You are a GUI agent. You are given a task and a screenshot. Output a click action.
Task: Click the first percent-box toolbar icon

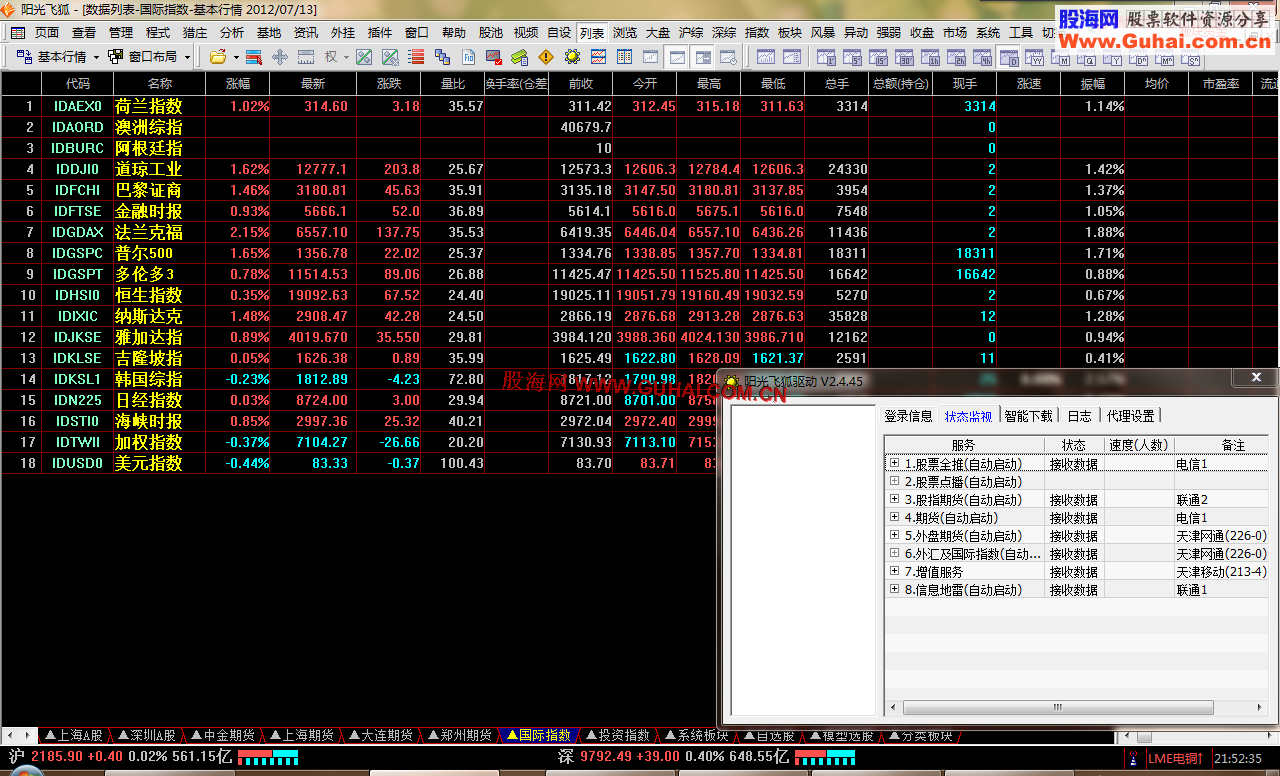[x=364, y=57]
